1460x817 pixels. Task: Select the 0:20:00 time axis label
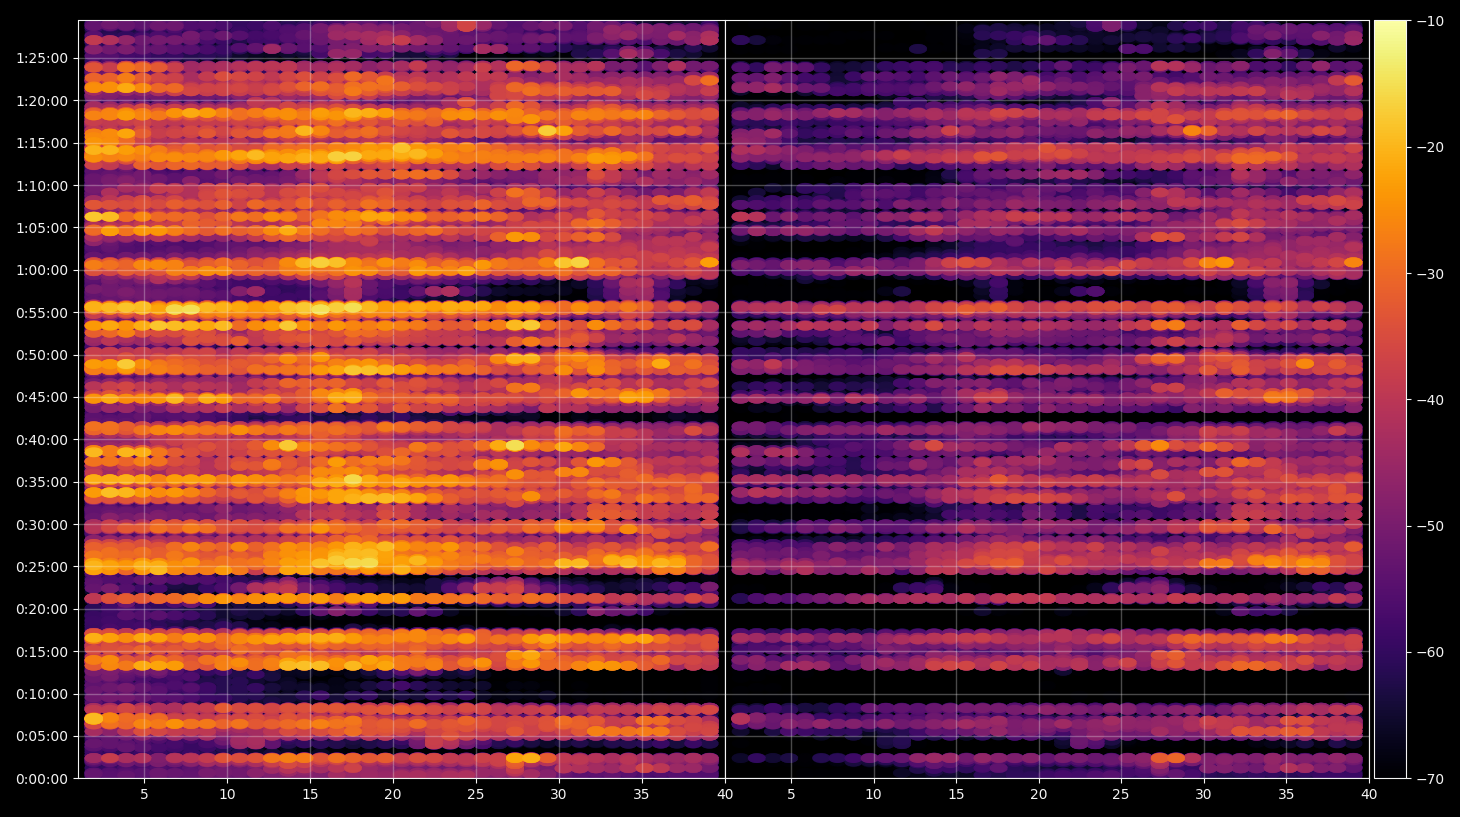(x=42, y=609)
